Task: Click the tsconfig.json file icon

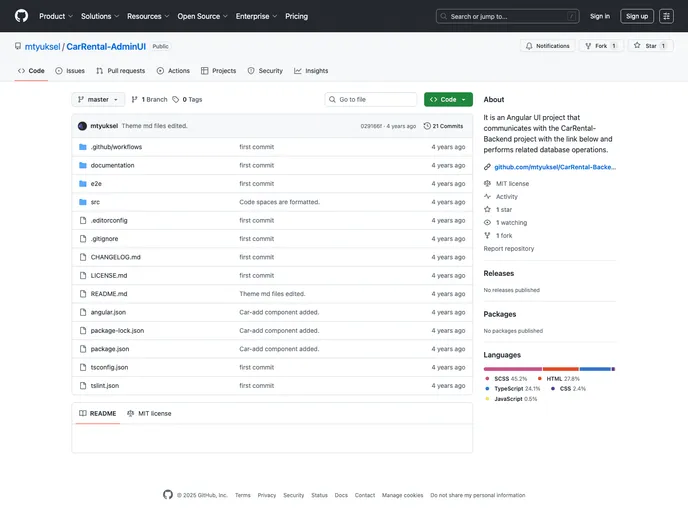Action: coord(82,367)
